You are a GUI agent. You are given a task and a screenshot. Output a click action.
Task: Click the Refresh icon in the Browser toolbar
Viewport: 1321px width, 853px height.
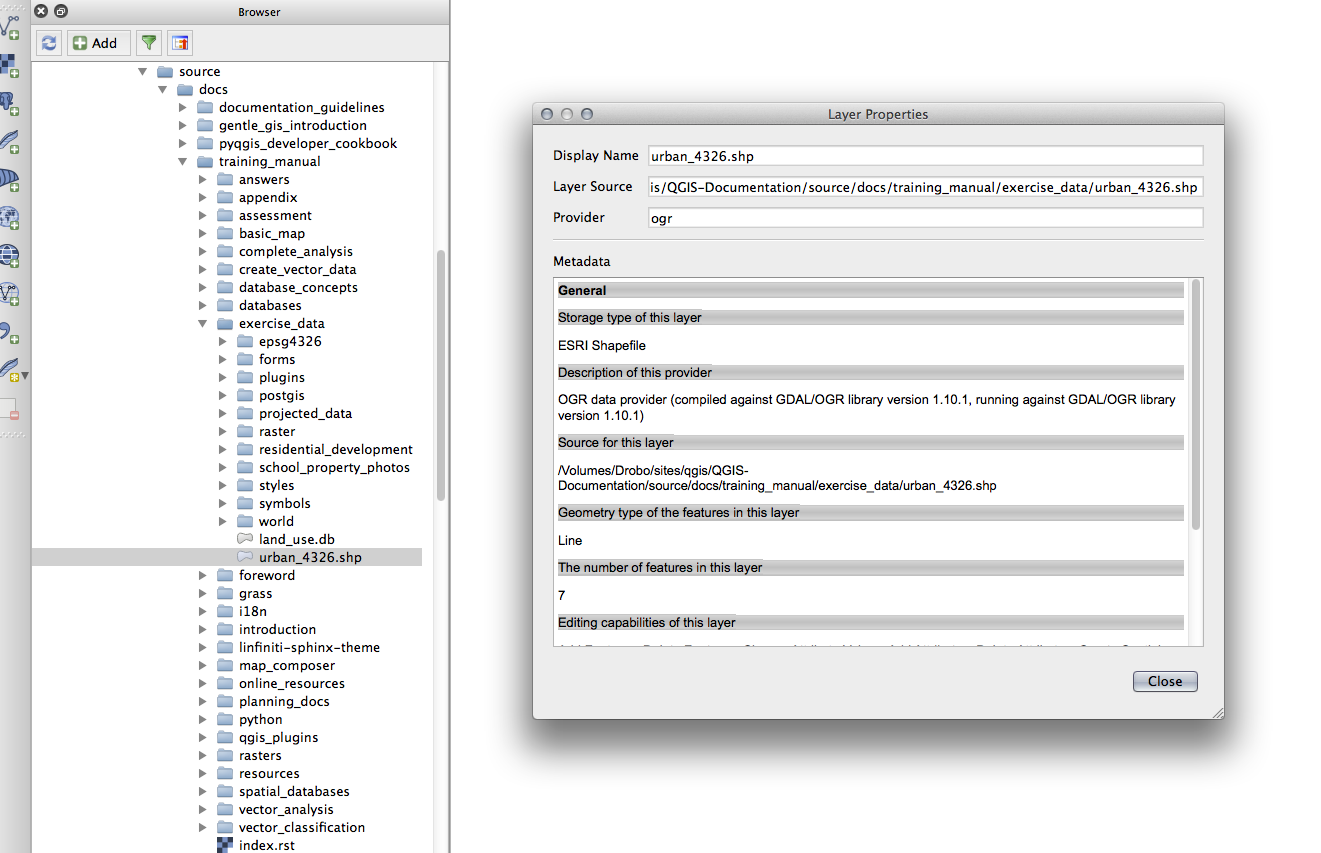coord(48,42)
